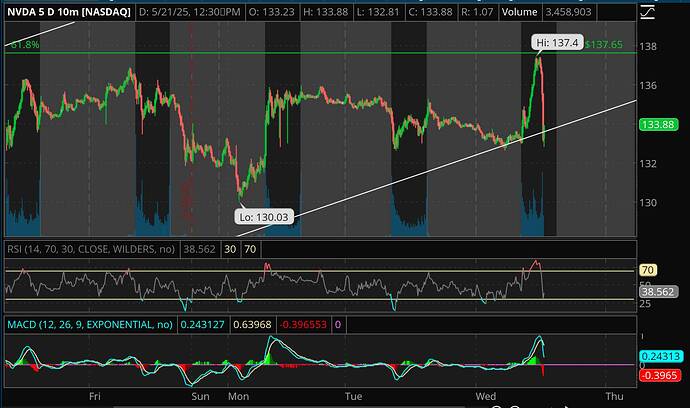
Task: Click the Mon label on time axis
Action: (x=239, y=397)
